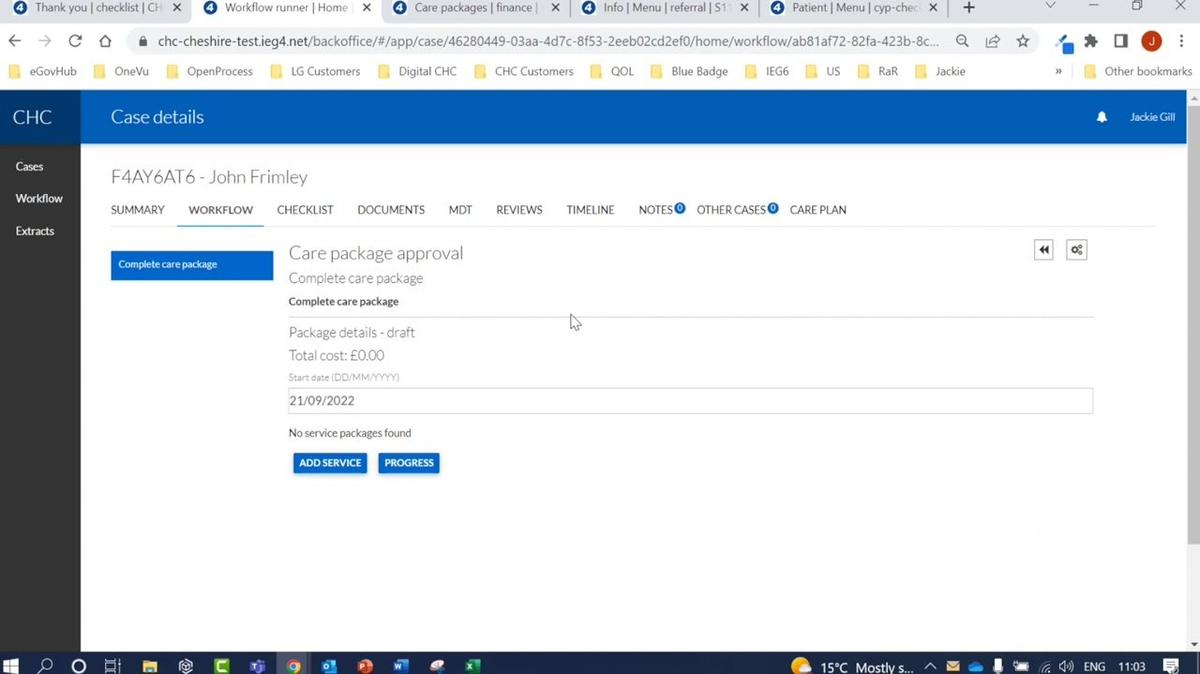
Task: Open the Chrome three-dot menu
Action: click(1183, 43)
